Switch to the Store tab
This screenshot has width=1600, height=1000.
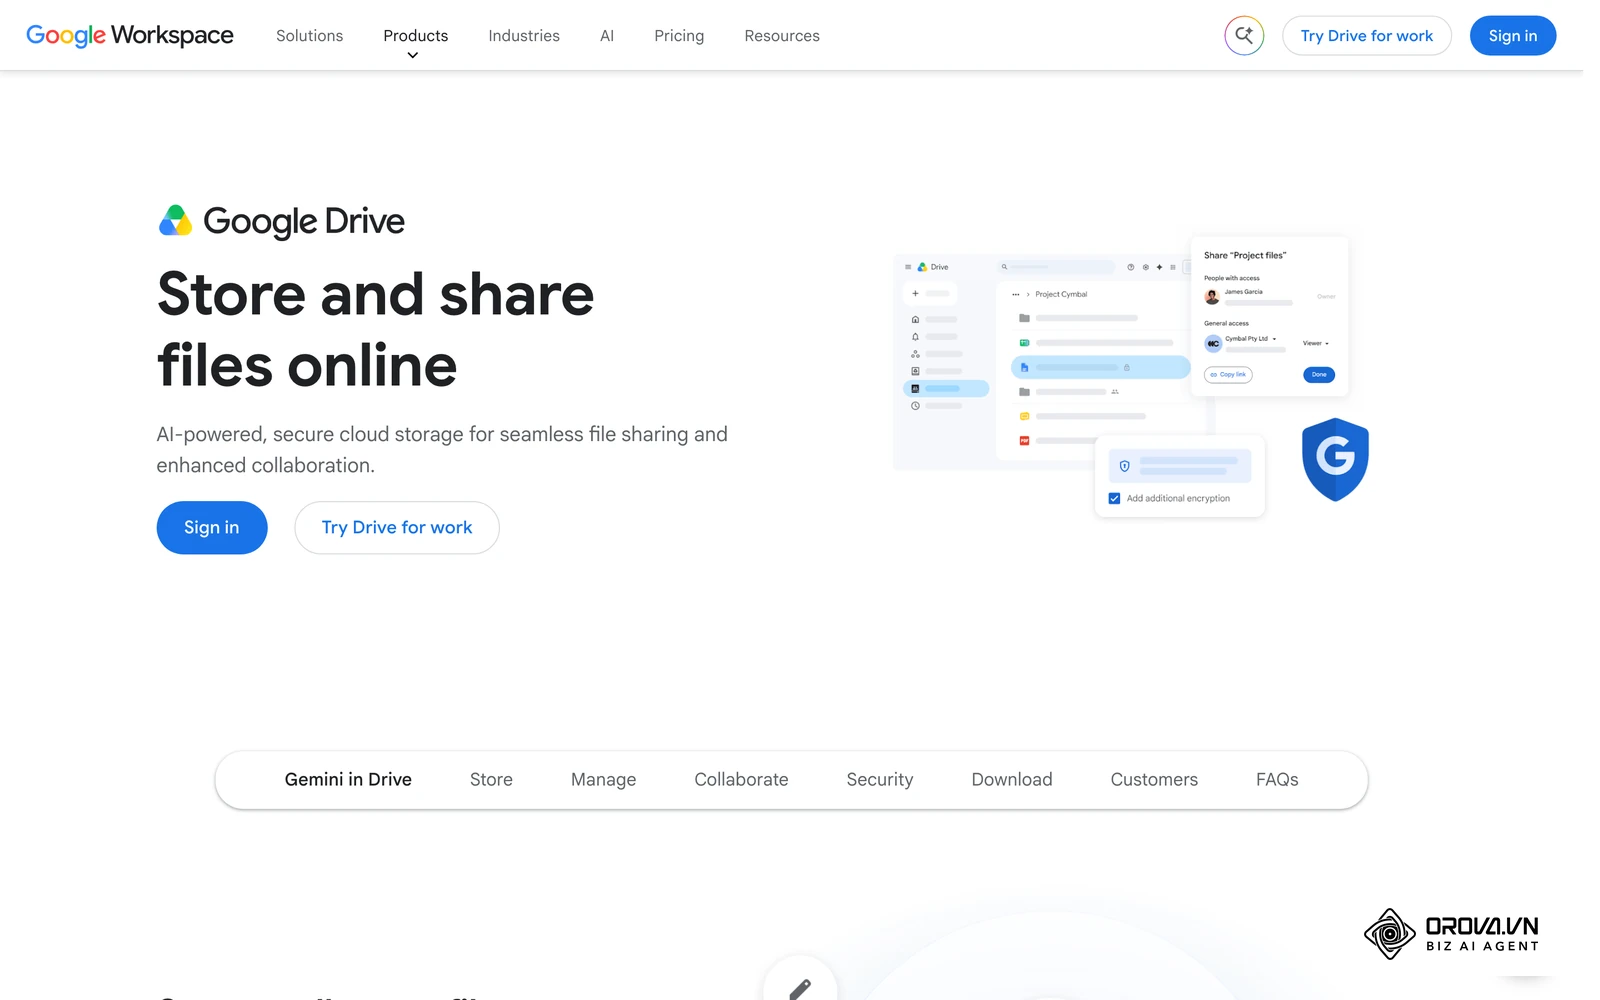point(491,780)
